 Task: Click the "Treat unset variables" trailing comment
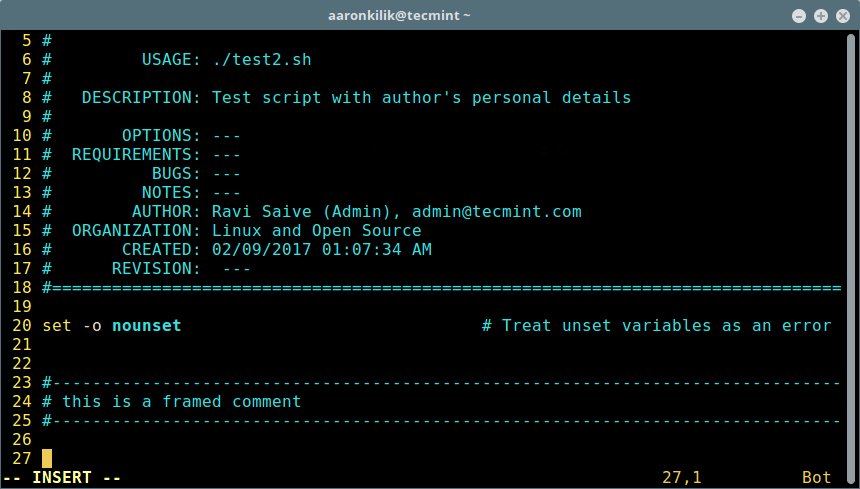point(656,326)
